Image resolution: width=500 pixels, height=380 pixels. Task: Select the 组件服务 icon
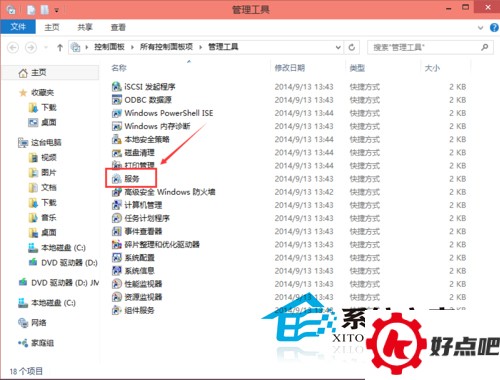[116, 310]
